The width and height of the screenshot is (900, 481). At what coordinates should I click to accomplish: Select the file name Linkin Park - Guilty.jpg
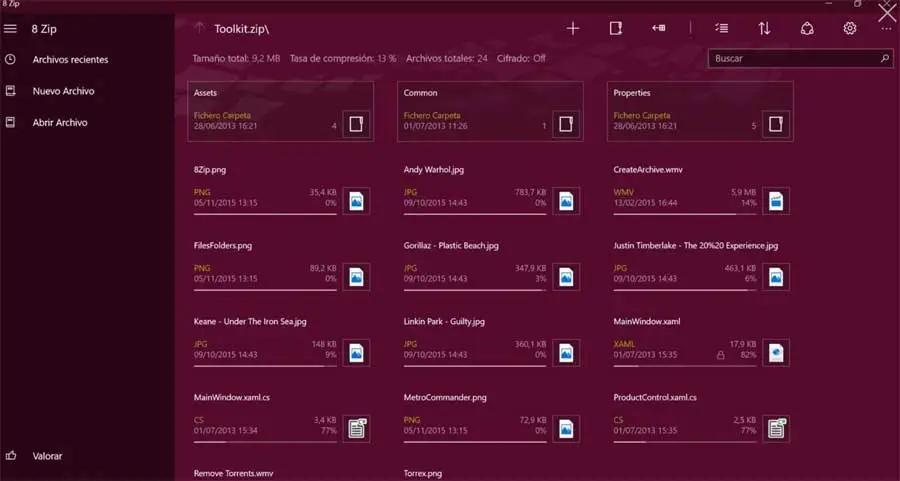444,321
